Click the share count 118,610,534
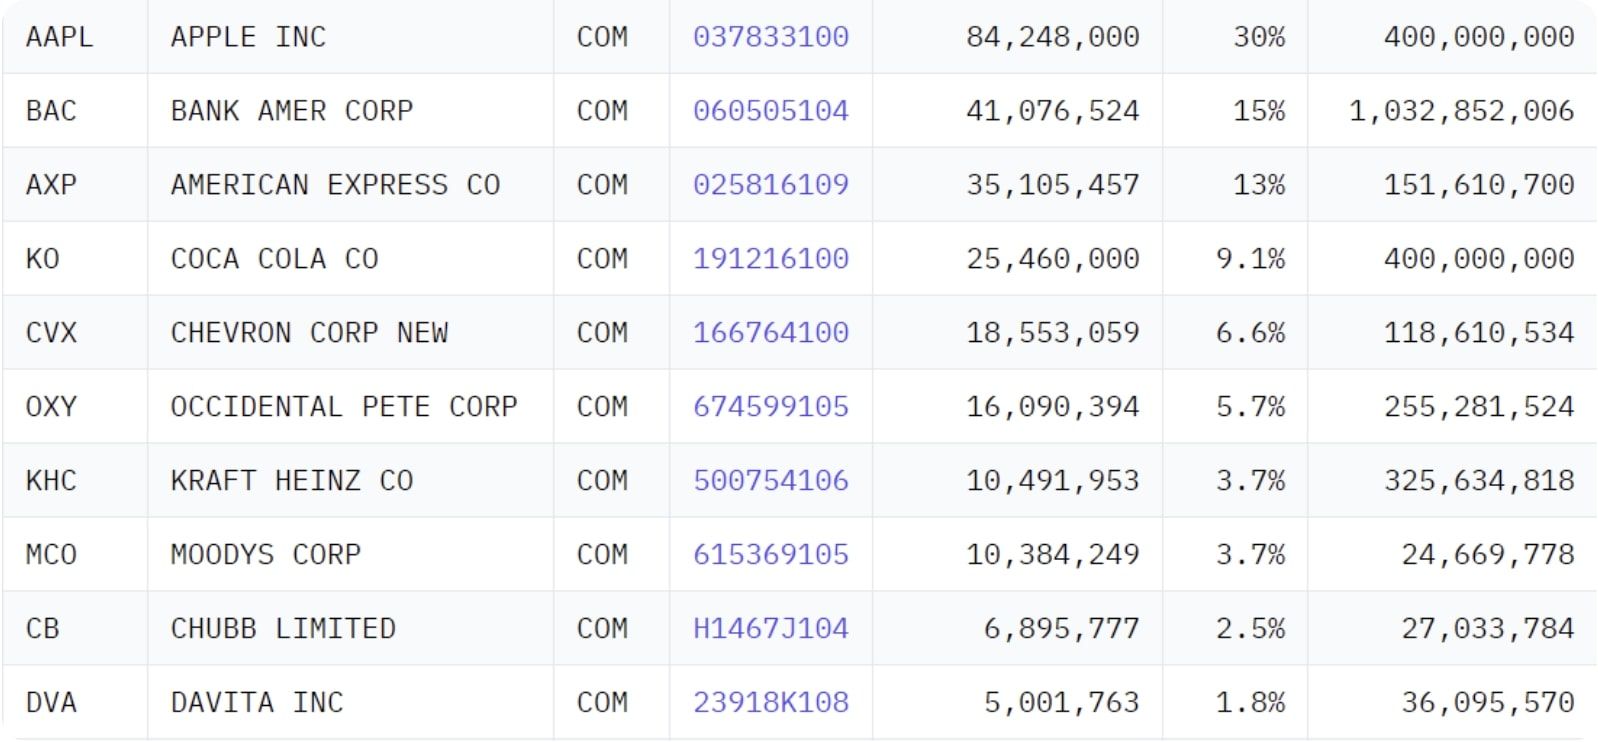 pos(1480,333)
